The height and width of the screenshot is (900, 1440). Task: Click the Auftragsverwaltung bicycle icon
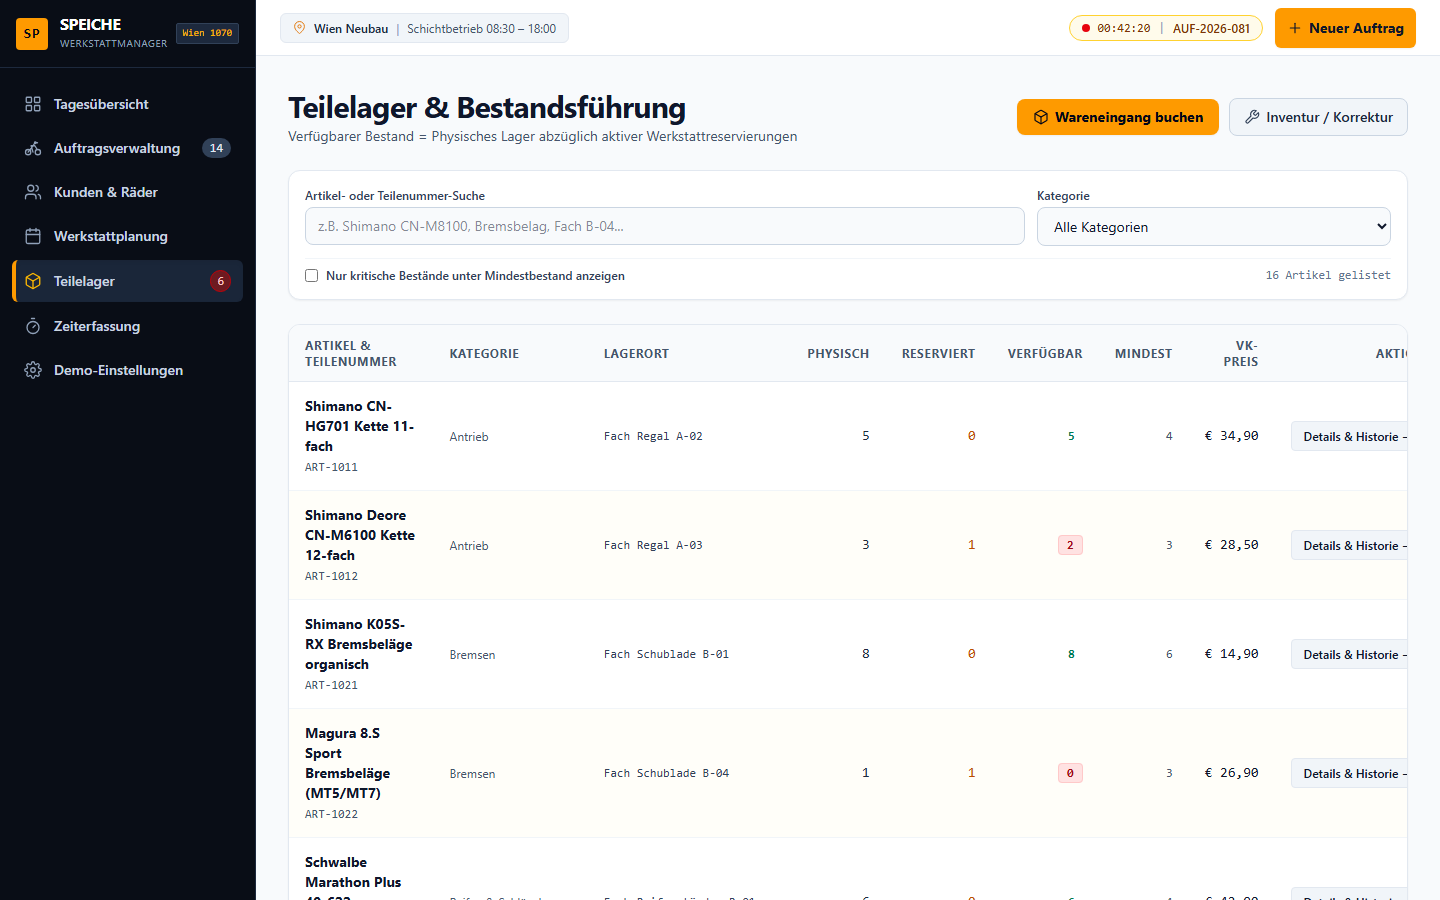(x=33, y=148)
